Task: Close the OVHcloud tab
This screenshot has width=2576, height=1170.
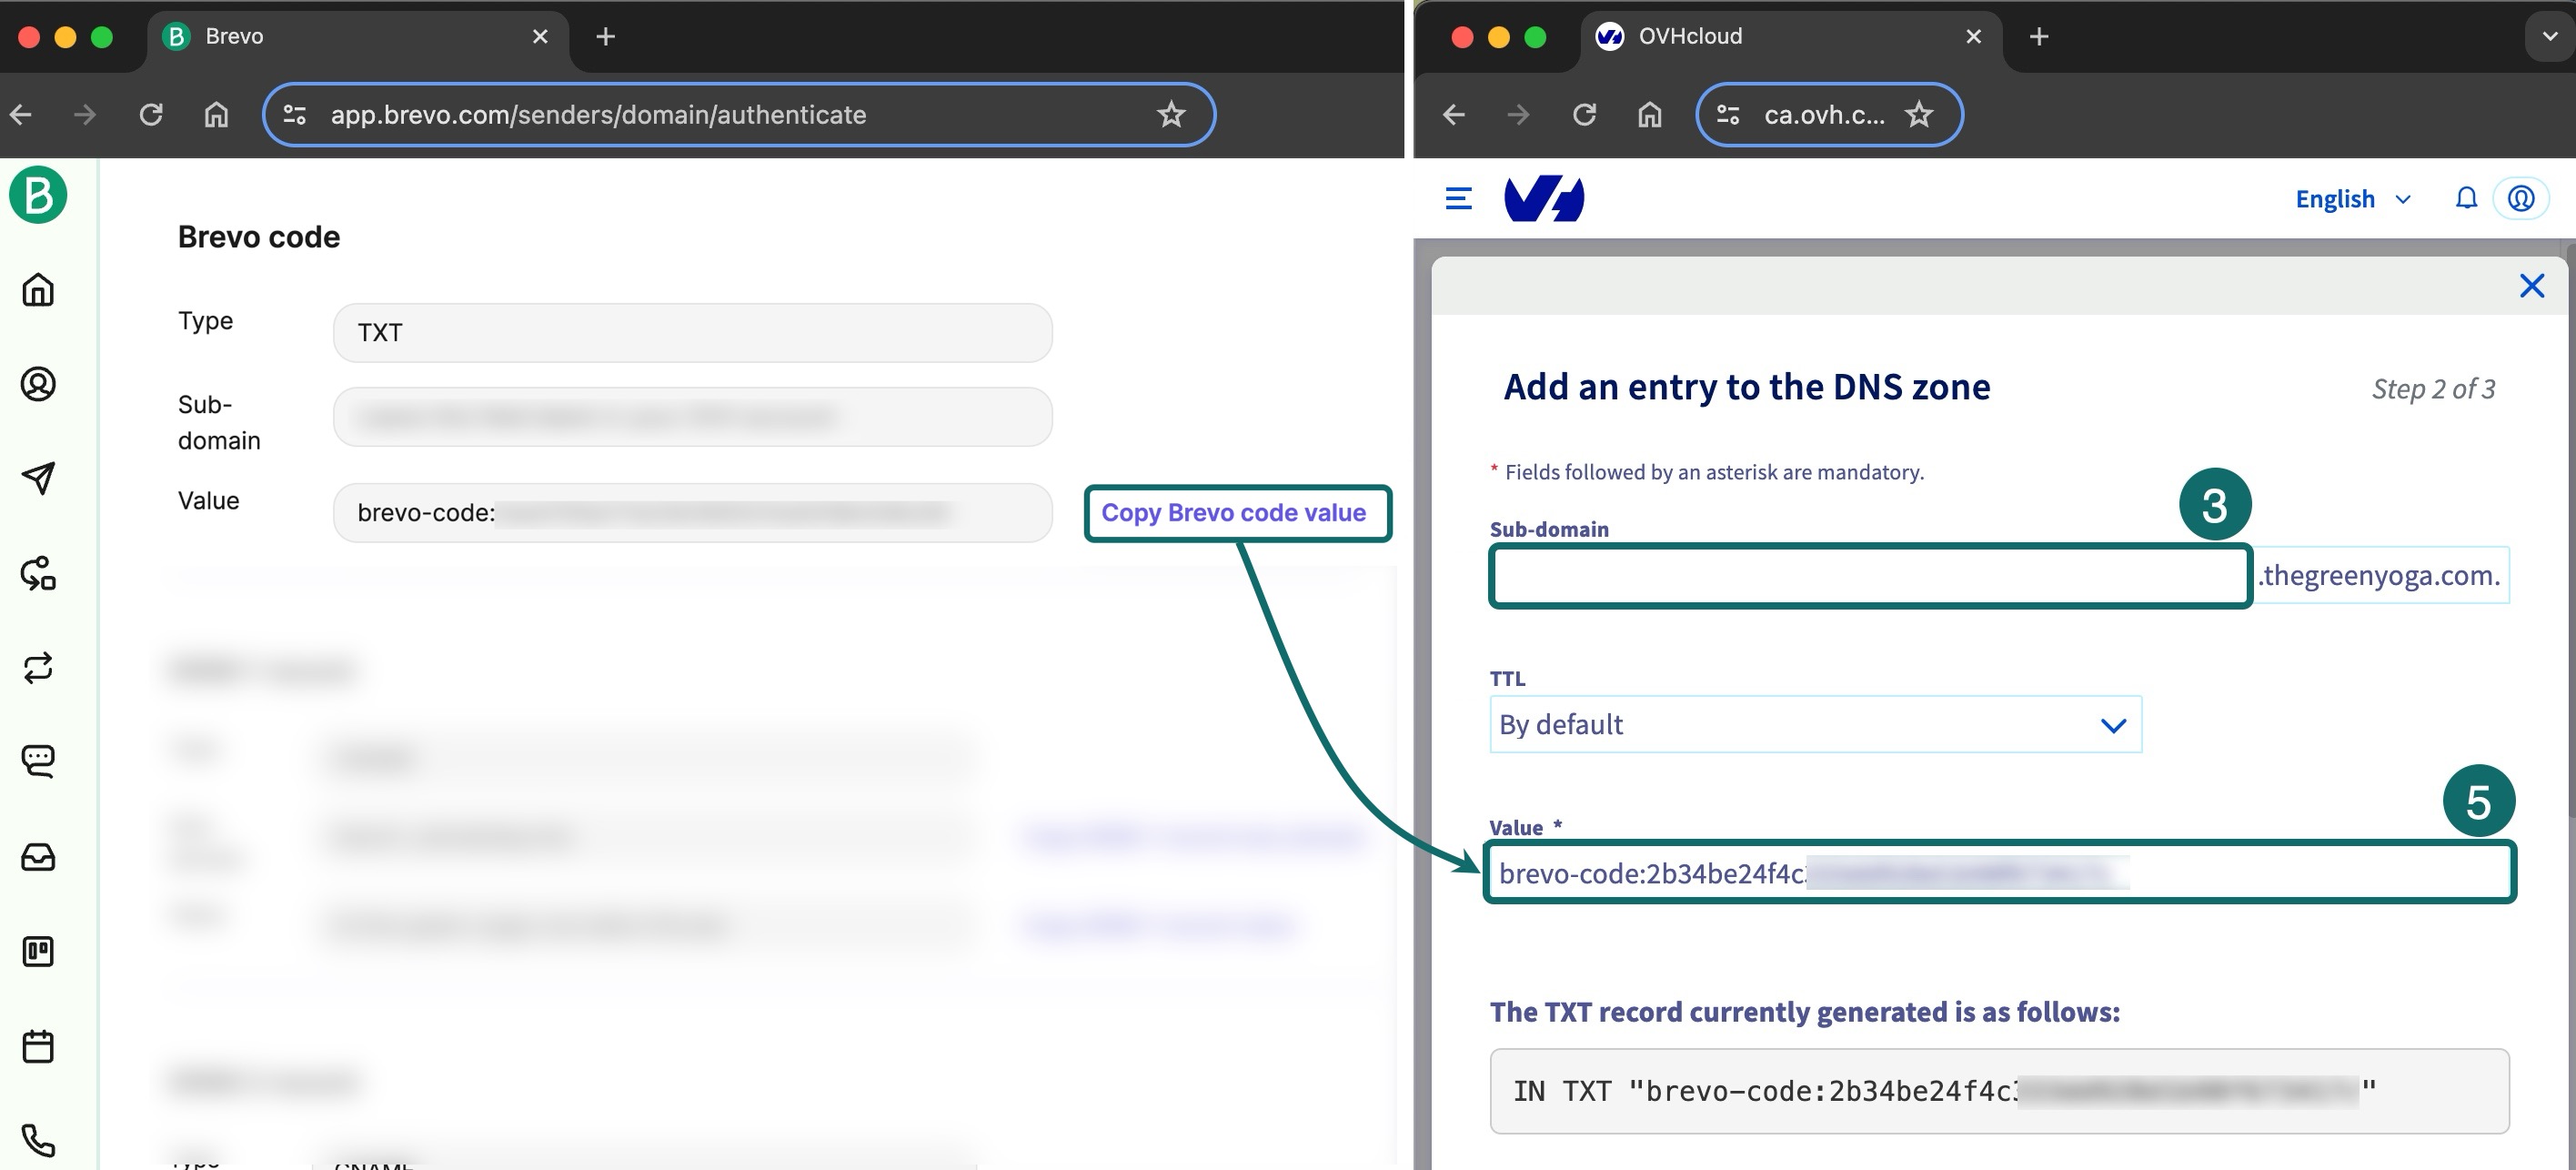Action: [x=1973, y=37]
